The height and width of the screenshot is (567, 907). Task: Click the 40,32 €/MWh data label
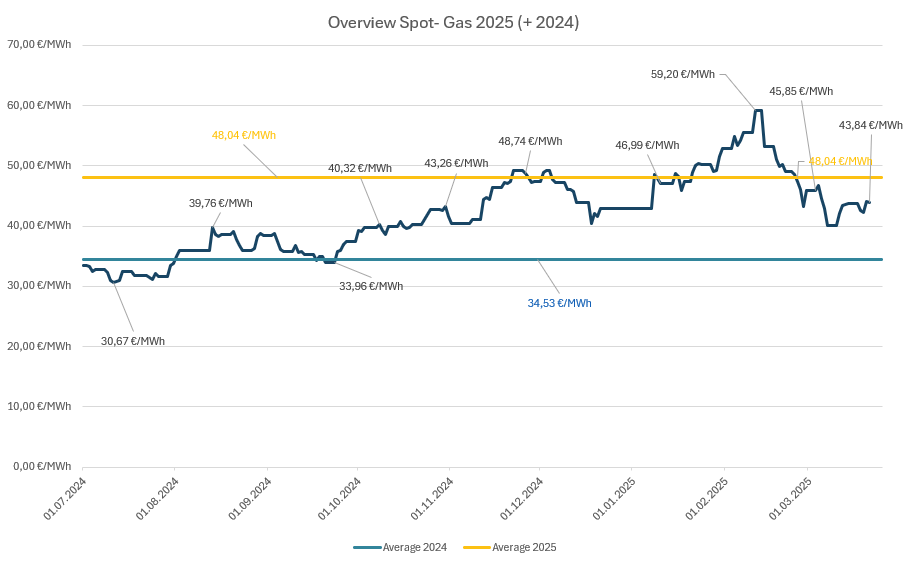pos(360,168)
